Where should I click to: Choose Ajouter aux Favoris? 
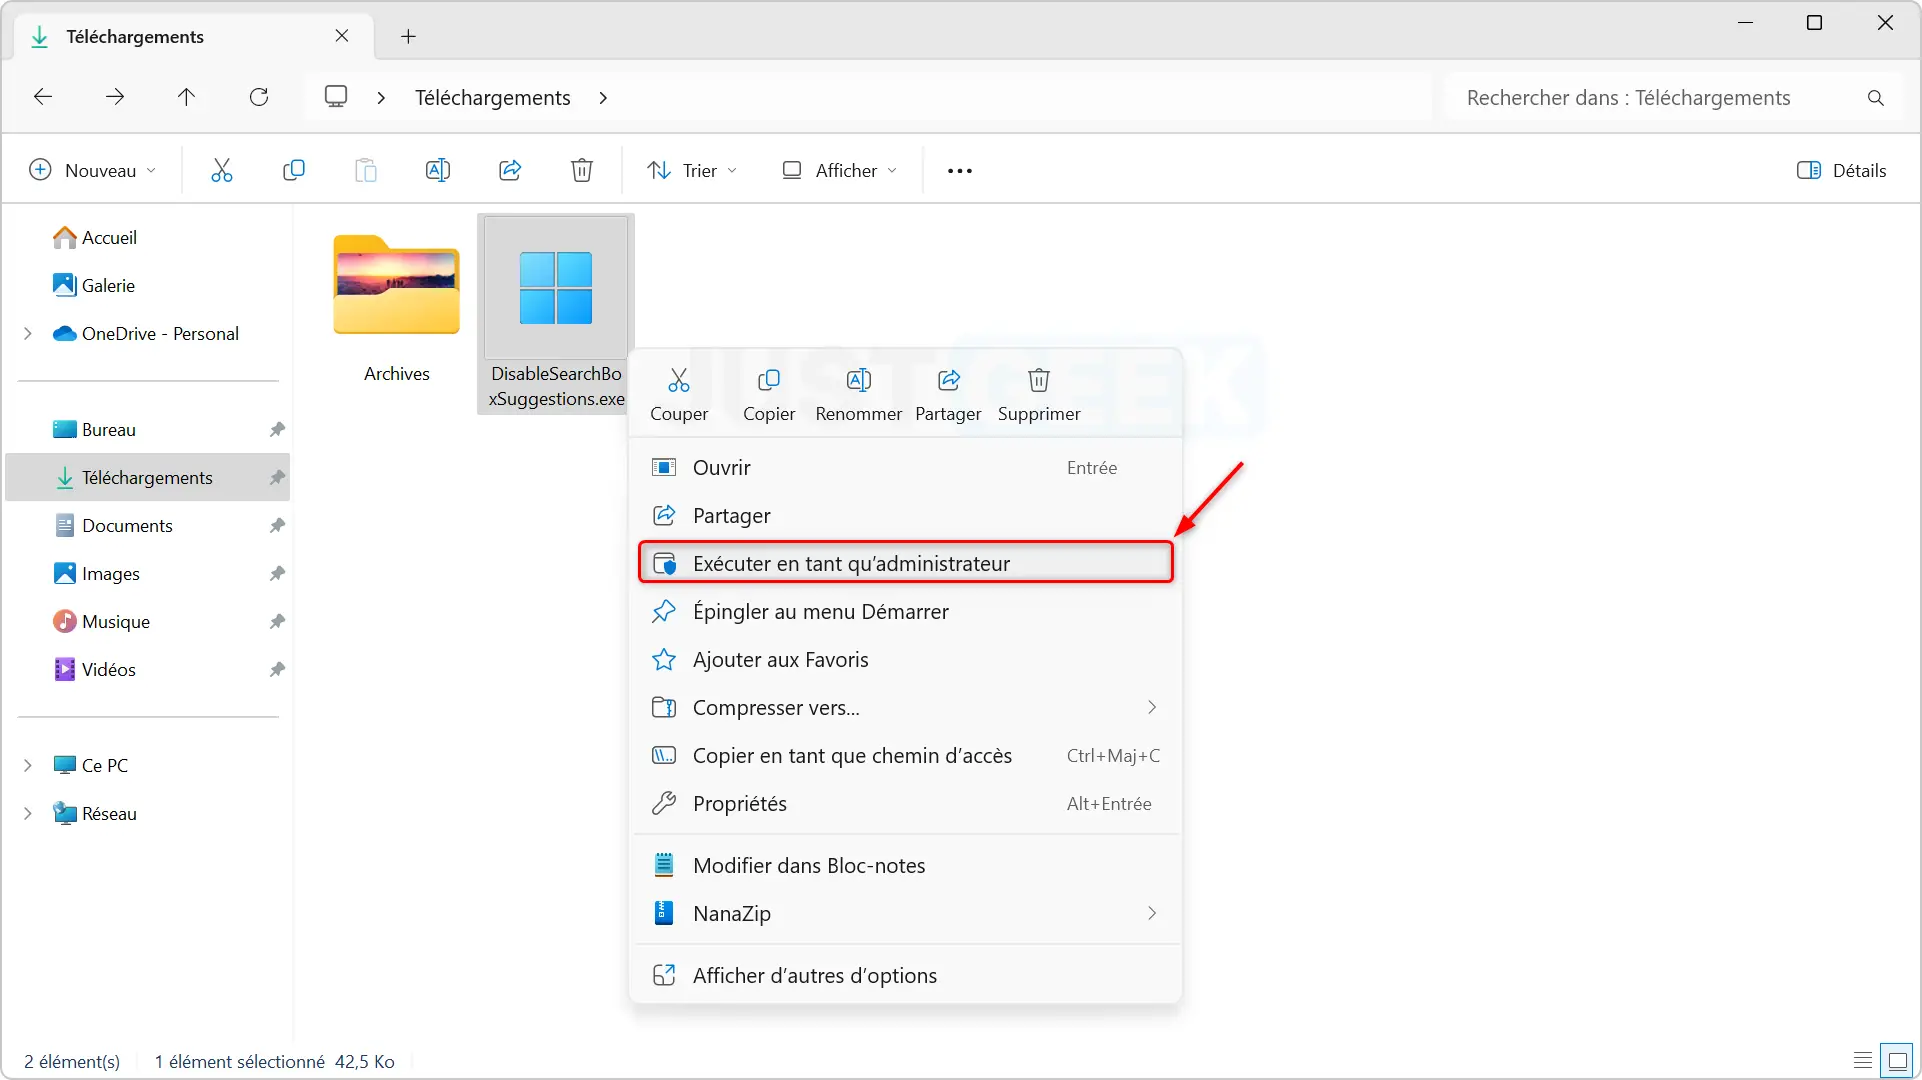coord(905,660)
